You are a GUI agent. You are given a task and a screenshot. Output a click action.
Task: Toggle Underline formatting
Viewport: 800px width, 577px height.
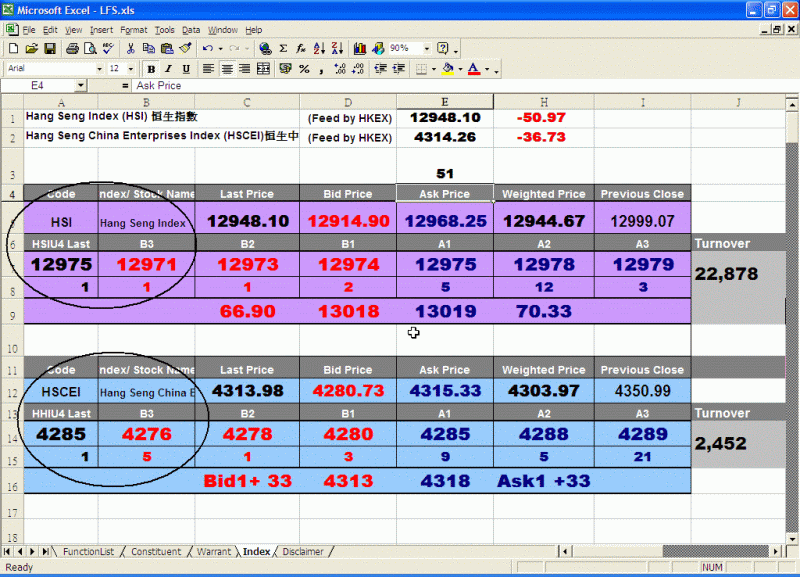pyautogui.click(x=184, y=69)
